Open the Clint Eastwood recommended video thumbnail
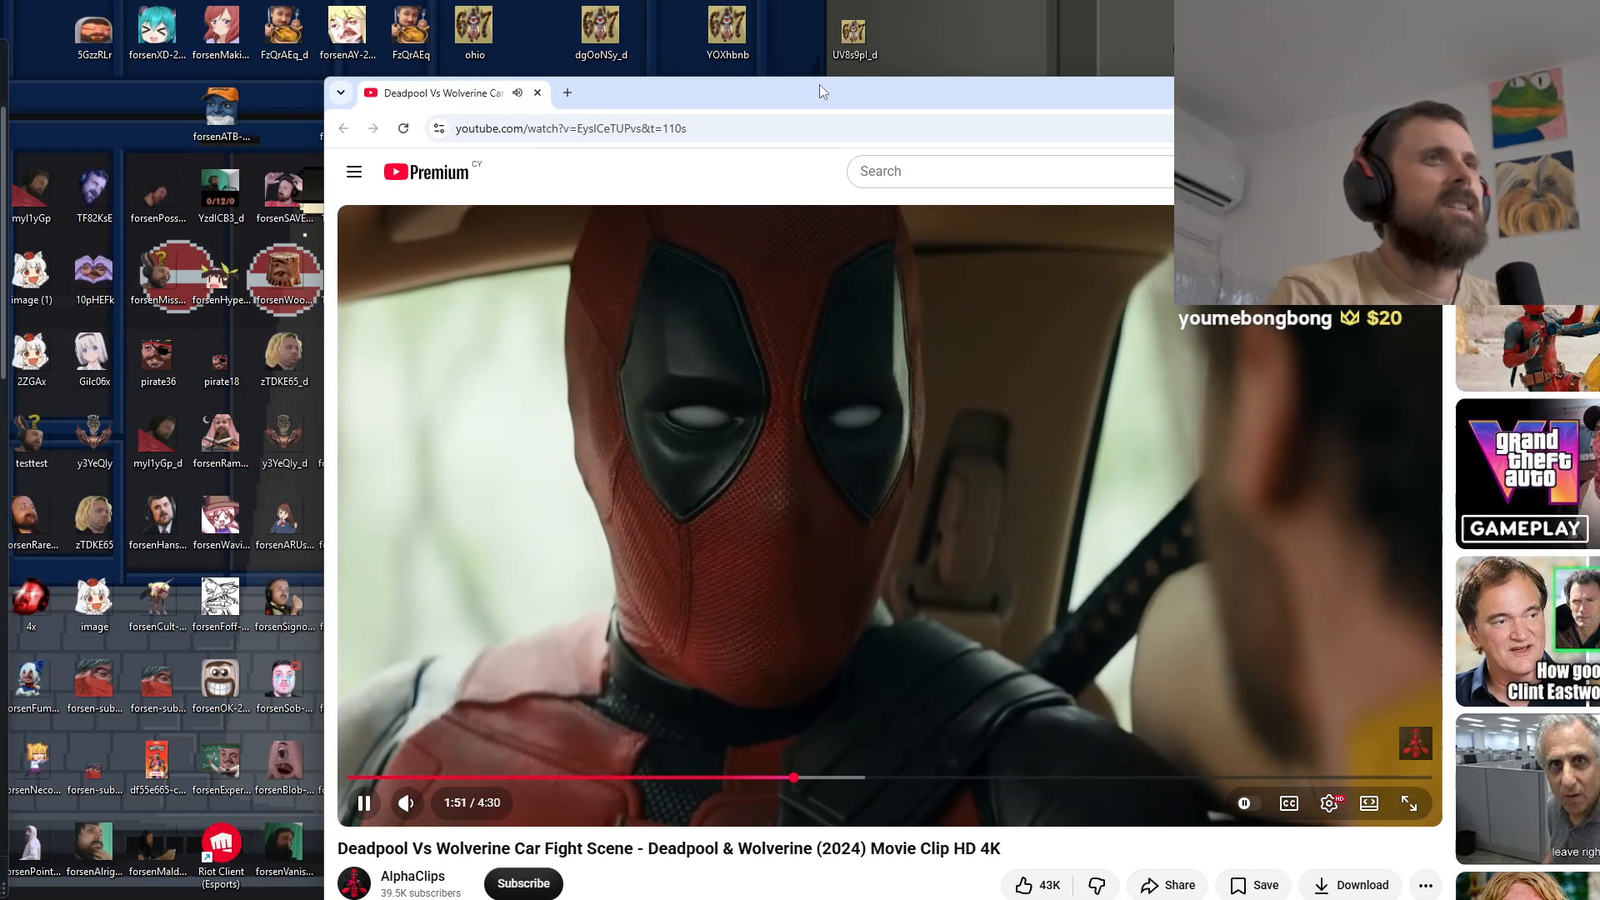This screenshot has width=1600, height=900. click(1528, 631)
